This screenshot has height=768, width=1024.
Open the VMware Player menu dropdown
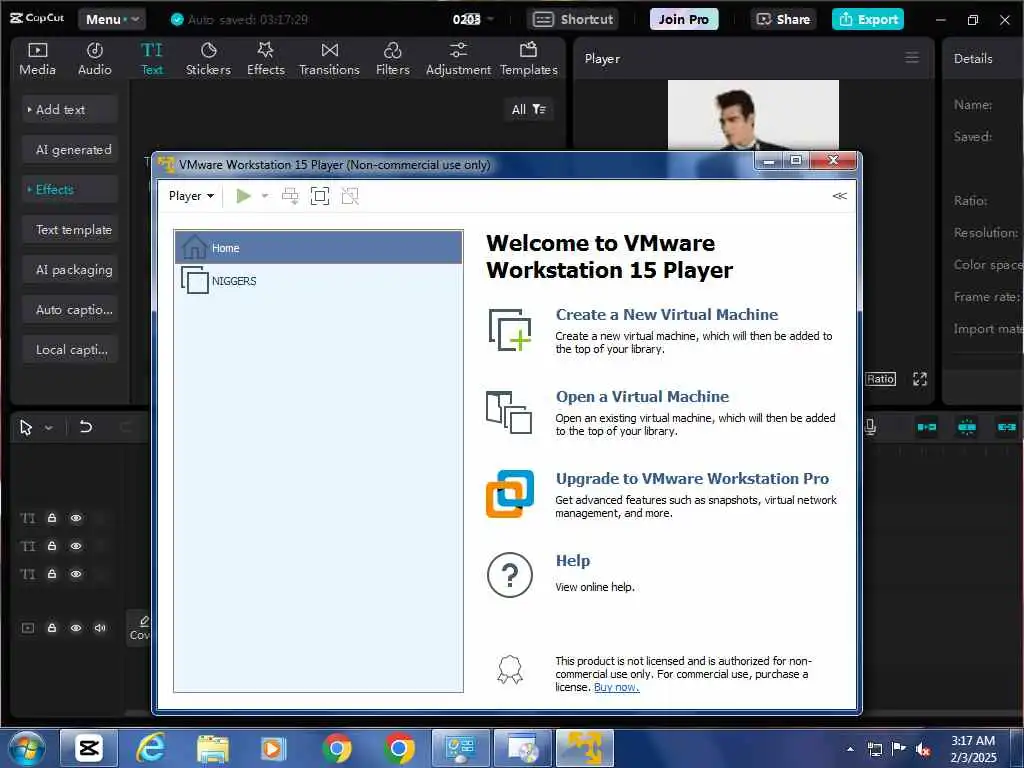(191, 196)
